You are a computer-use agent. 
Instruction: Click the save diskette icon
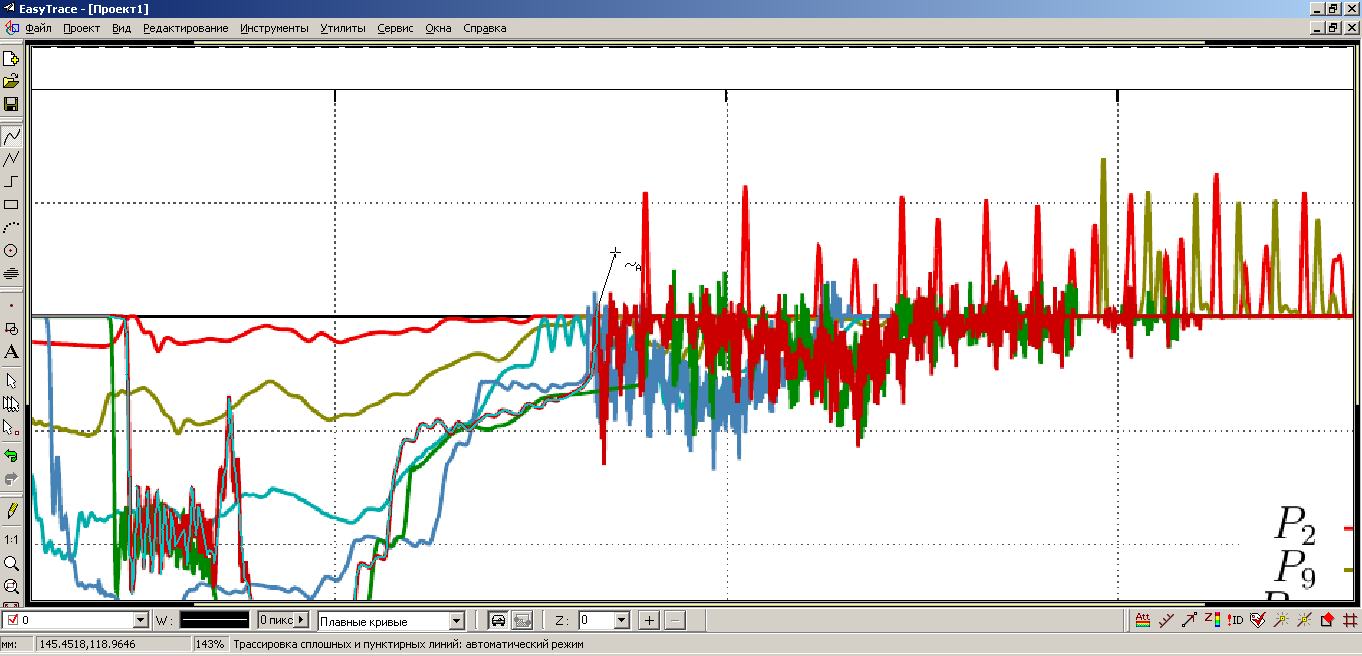click(11, 104)
